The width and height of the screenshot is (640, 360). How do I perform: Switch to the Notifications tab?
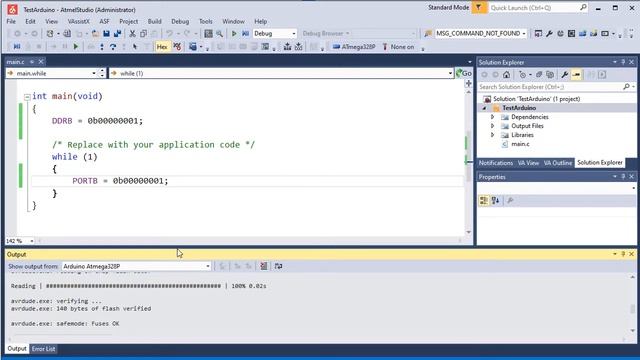coord(496,163)
